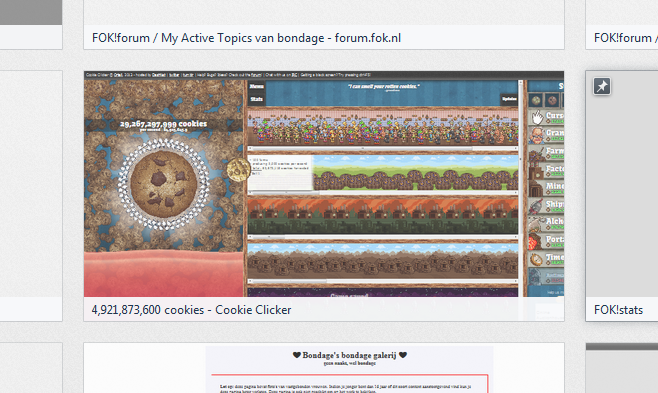Open the Menu button in Cookie Clicker
This screenshot has height=393, width=658.
(256, 87)
